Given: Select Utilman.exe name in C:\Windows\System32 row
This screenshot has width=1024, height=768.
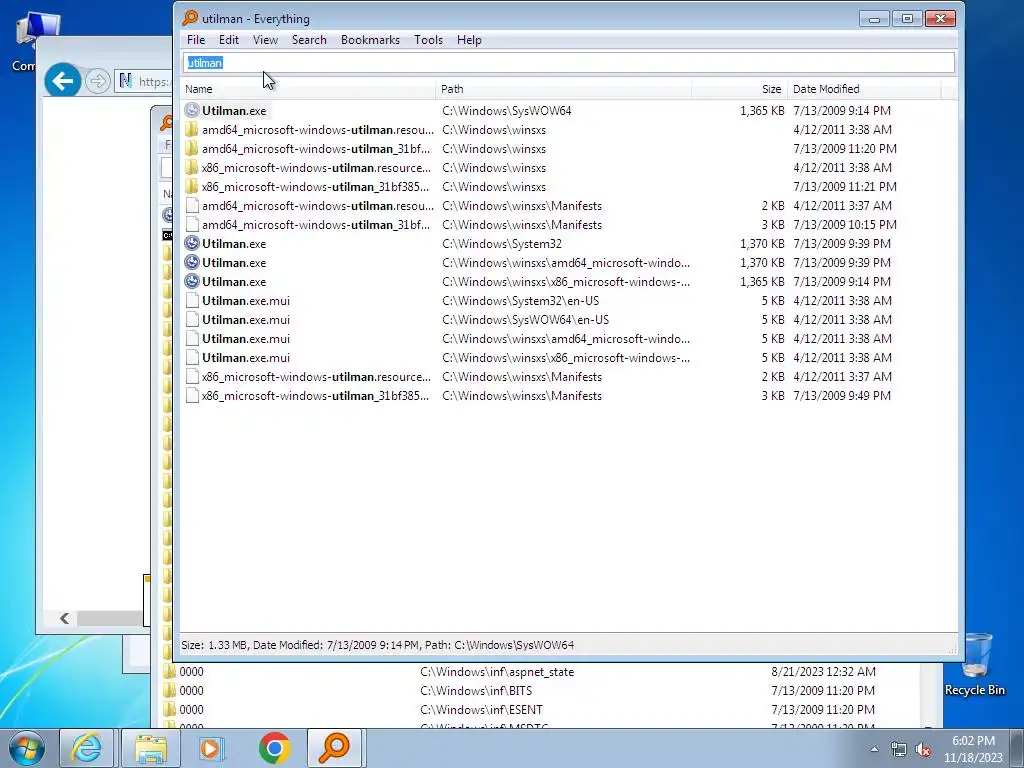Looking at the screenshot, I should point(234,244).
